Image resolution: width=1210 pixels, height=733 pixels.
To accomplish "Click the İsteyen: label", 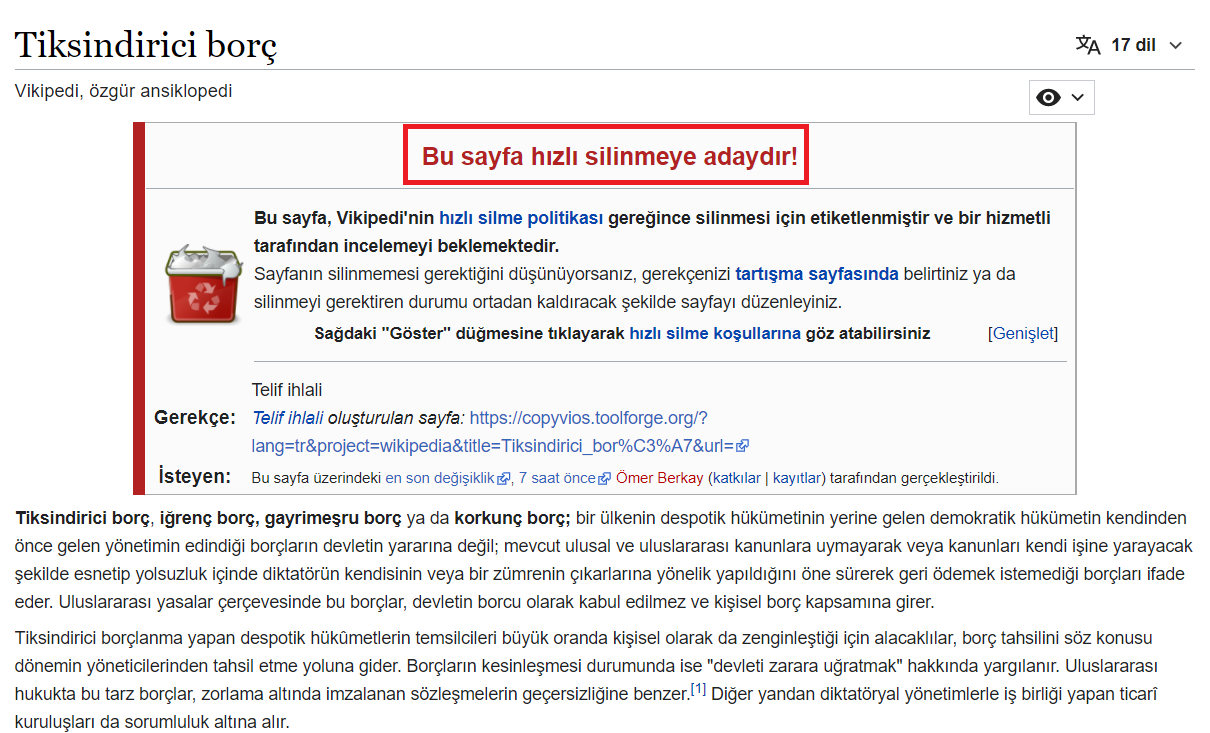I will click(x=195, y=475).
